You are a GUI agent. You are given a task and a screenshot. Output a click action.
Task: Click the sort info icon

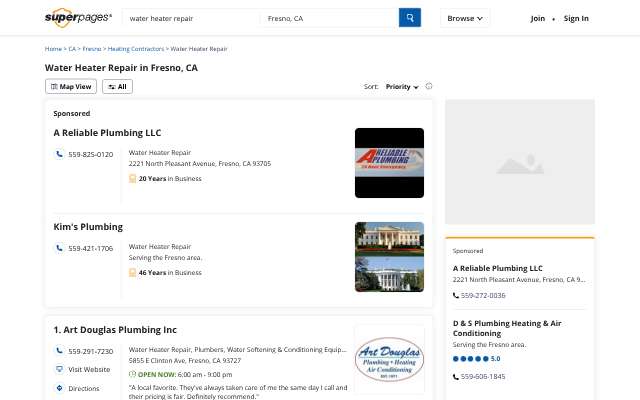pos(429,86)
